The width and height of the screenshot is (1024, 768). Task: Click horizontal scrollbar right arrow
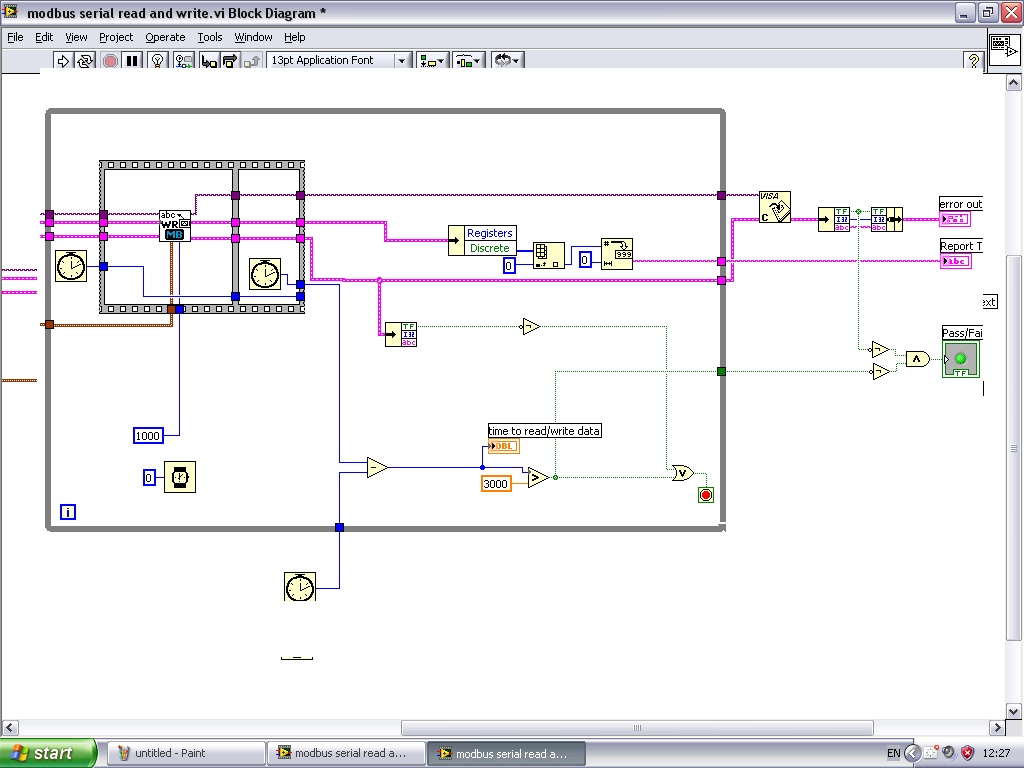point(997,727)
